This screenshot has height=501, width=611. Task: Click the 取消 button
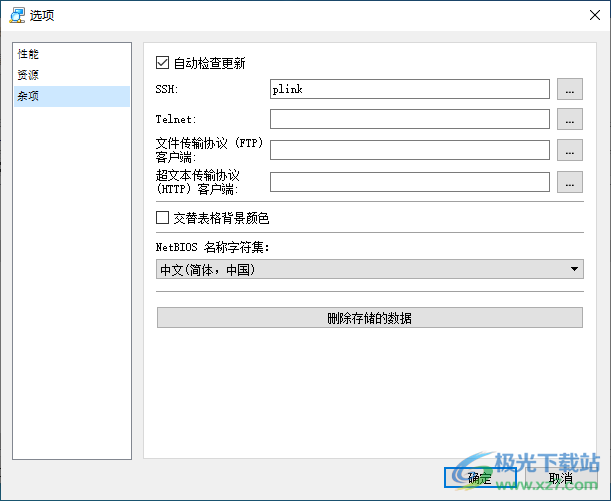[561, 478]
